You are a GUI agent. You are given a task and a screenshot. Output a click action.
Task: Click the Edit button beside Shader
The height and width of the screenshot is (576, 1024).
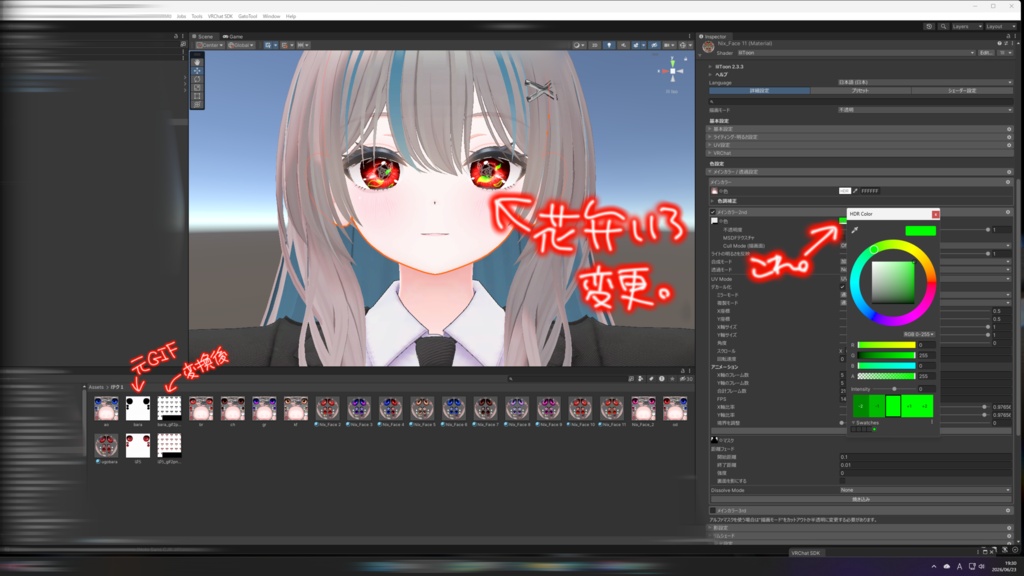point(985,53)
